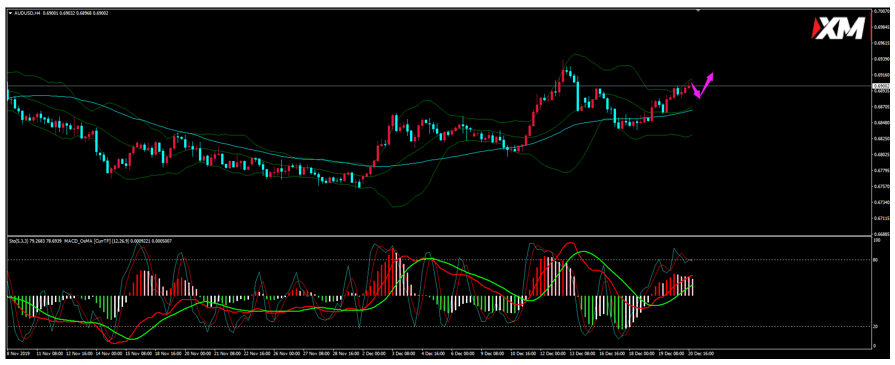Click the 6 Dec 00:00 time label
This screenshot has width=895, height=365.
click(463, 354)
